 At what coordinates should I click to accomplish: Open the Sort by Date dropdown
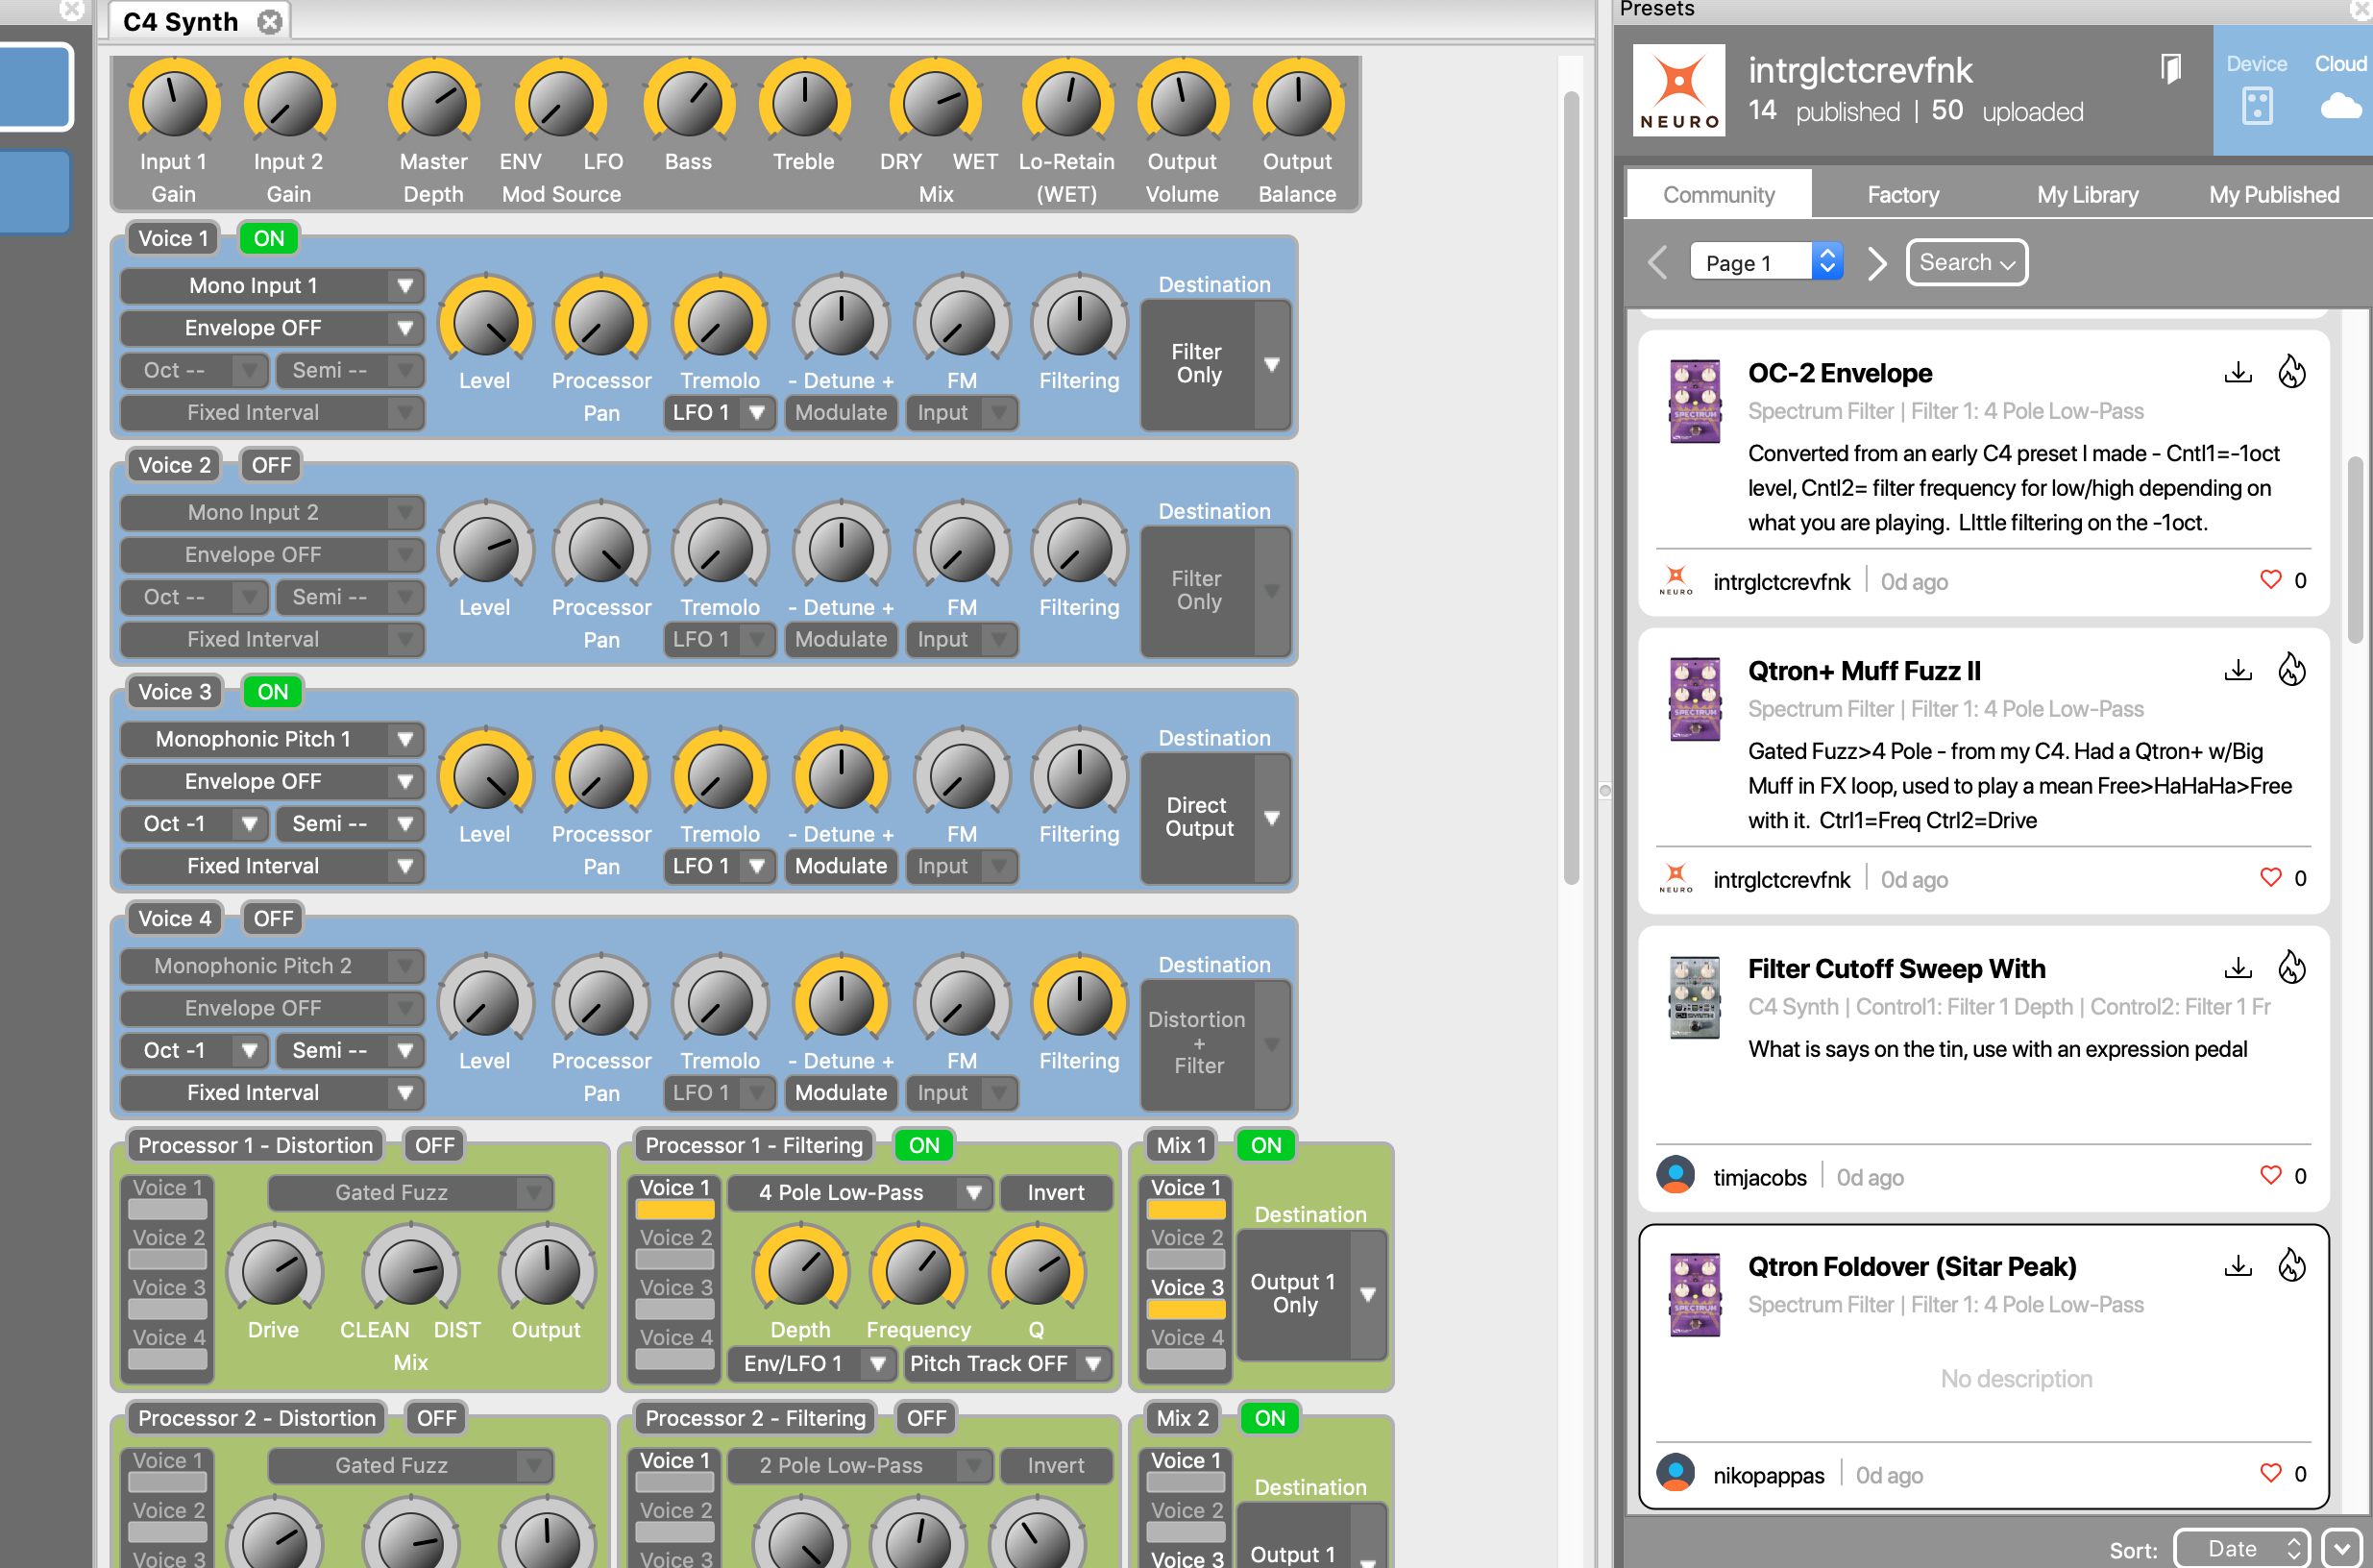[2241, 1549]
